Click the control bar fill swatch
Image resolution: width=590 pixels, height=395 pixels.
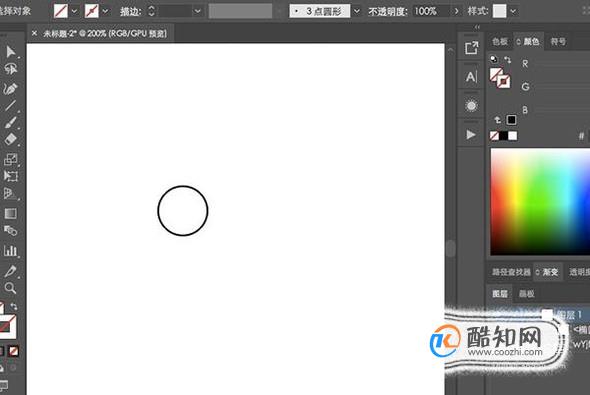pyautogui.click(x=61, y=11)
